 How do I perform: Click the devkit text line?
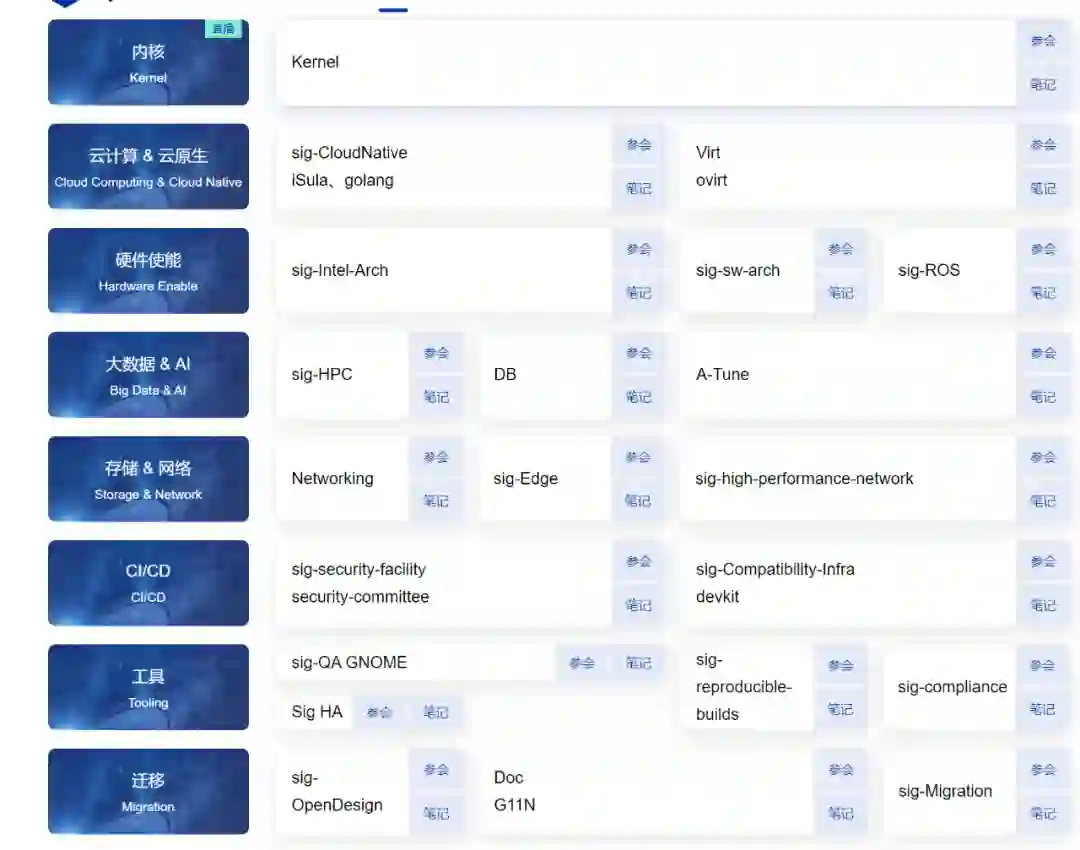point(717,597)
